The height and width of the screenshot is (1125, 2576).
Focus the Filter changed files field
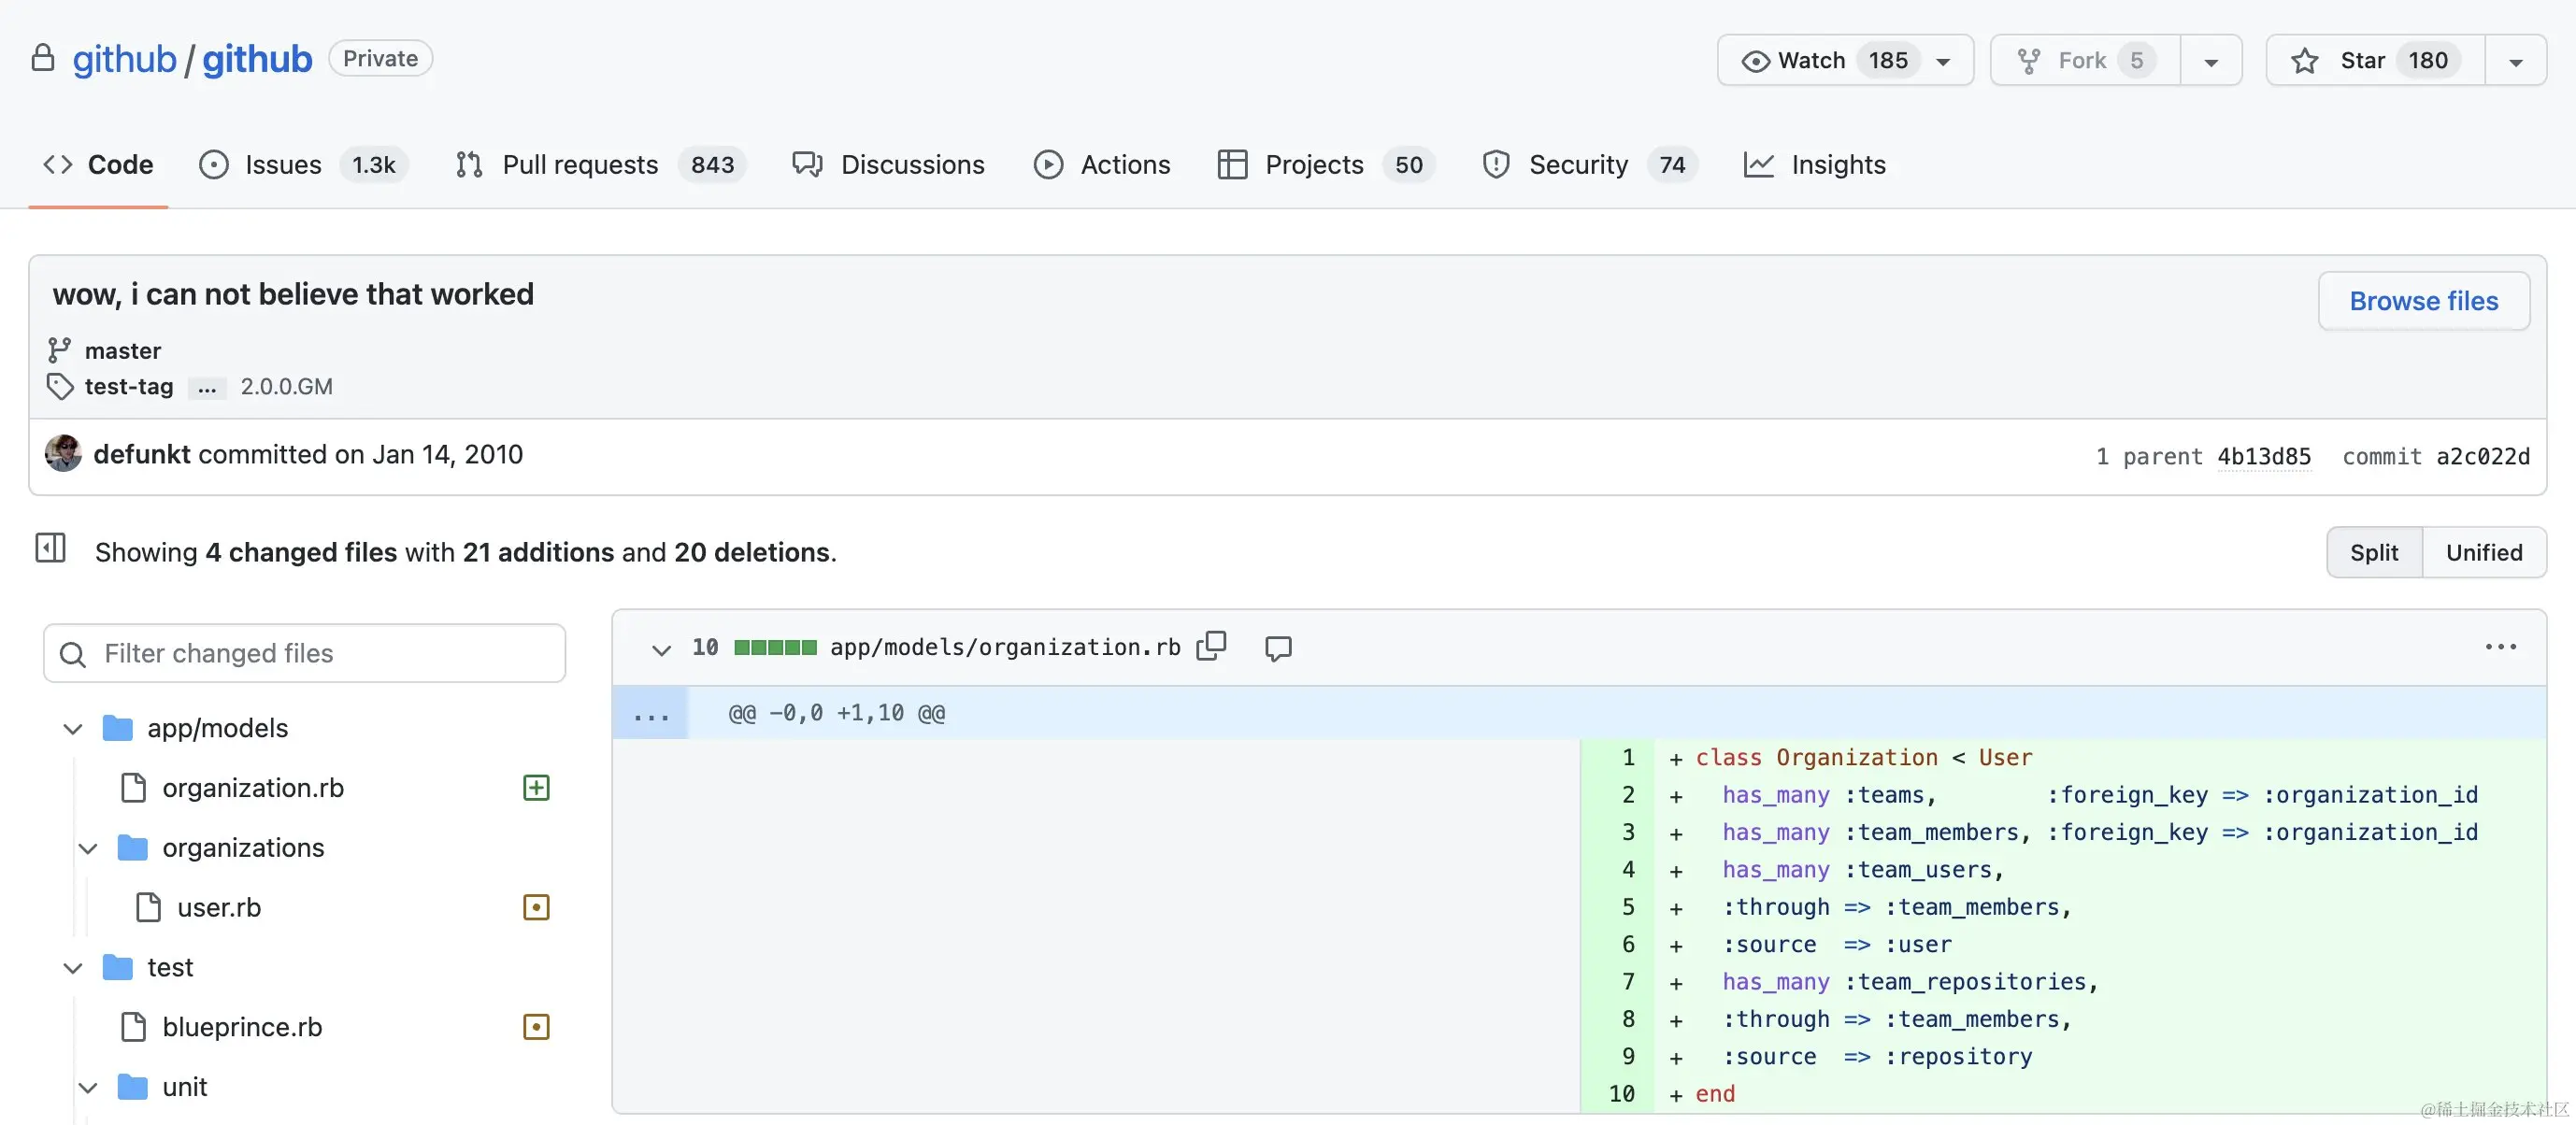tap(305, 653)
